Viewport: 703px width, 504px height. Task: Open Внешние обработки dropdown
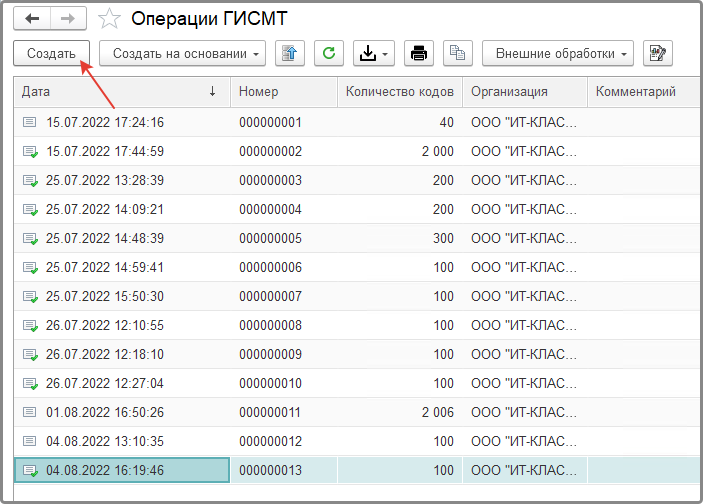558,53
